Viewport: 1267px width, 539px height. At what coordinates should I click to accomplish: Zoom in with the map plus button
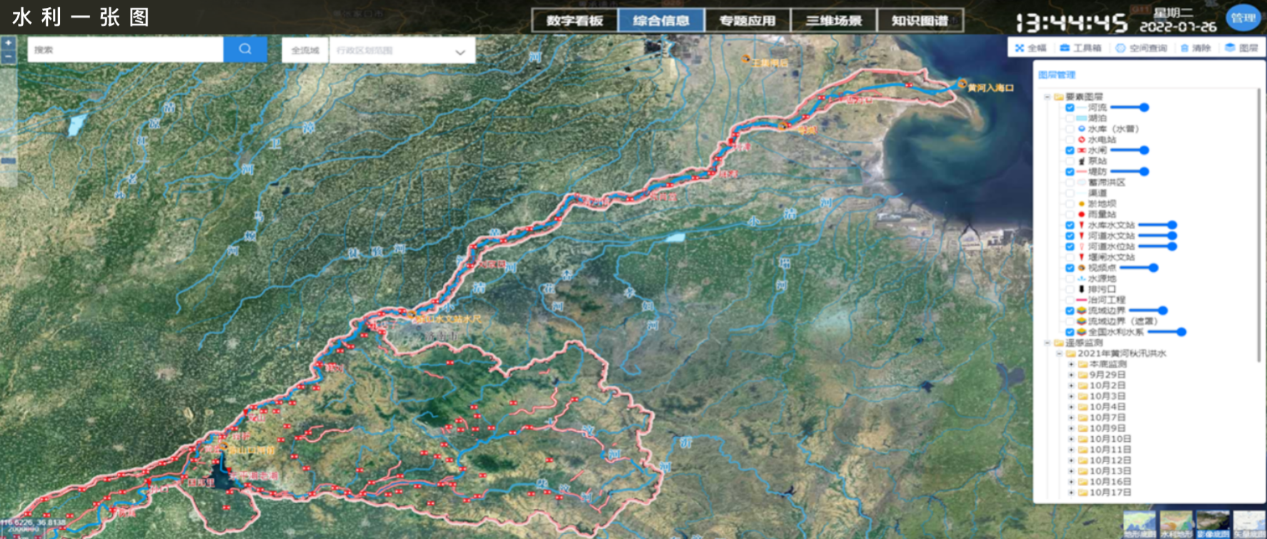(8, 43)
